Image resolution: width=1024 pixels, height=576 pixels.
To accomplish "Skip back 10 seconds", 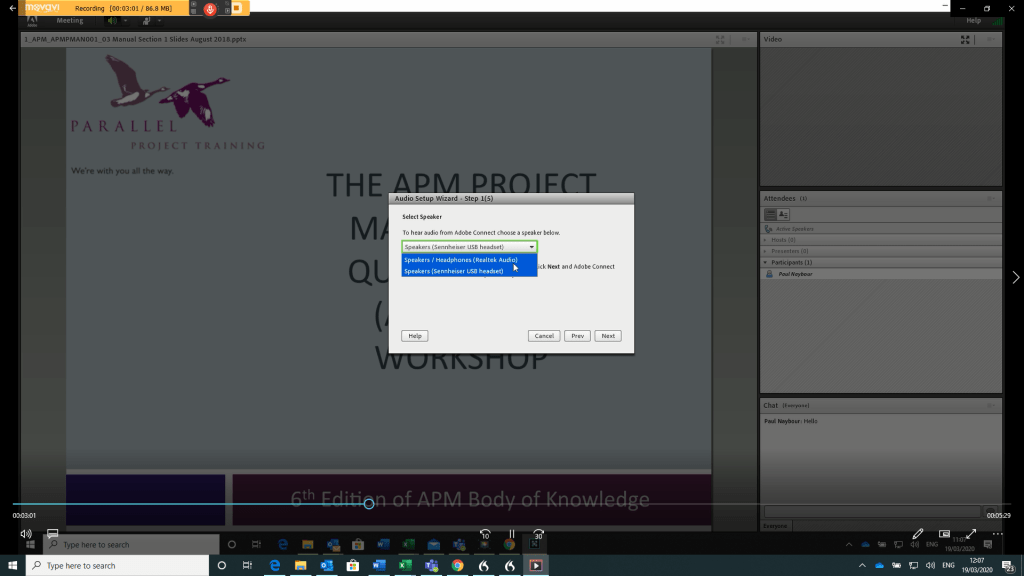I will [x=484, y=534].
